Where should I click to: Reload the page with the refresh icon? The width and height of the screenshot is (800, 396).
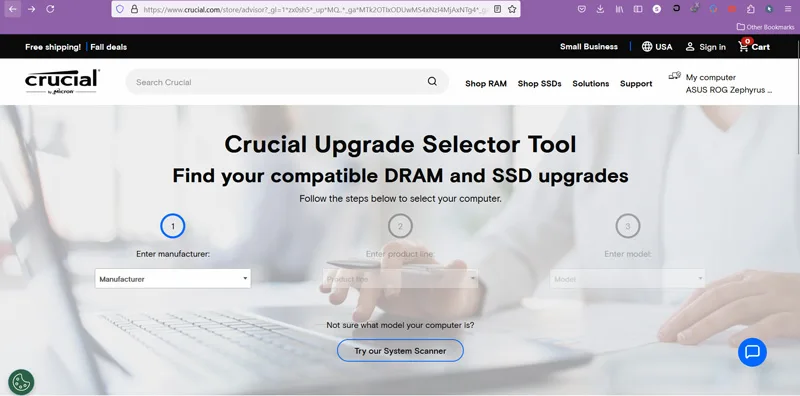(x=50, y=9)
